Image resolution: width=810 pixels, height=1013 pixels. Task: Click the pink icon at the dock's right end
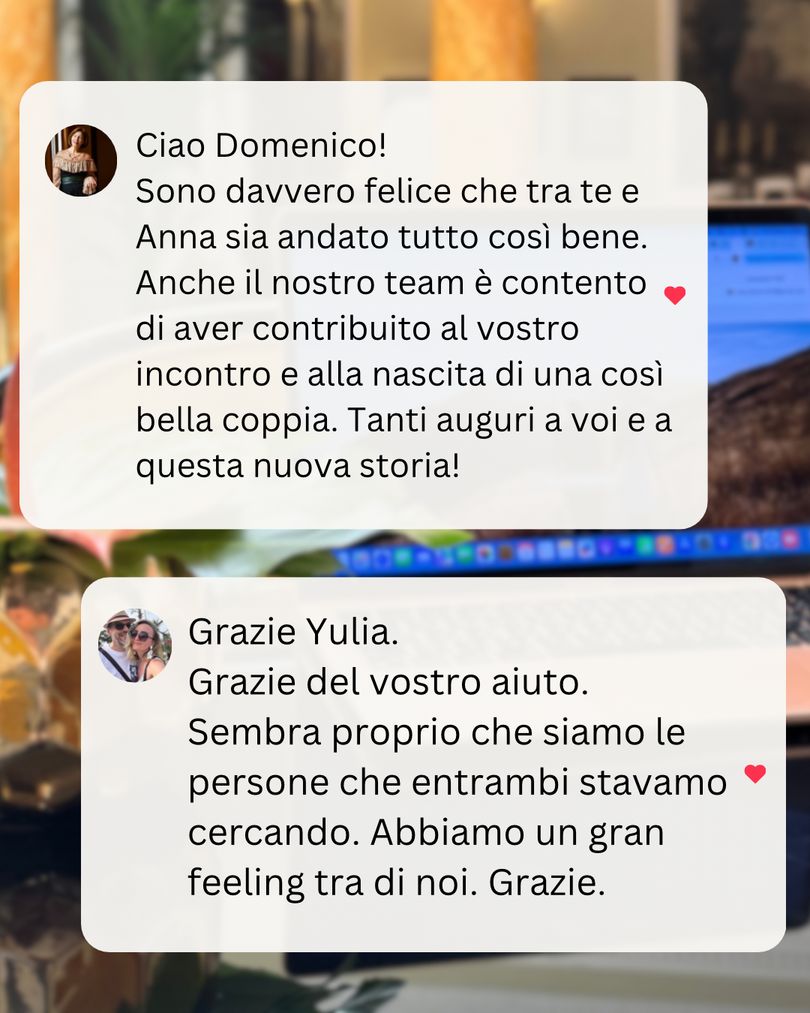pyautogui.click(x=789, y=539)
